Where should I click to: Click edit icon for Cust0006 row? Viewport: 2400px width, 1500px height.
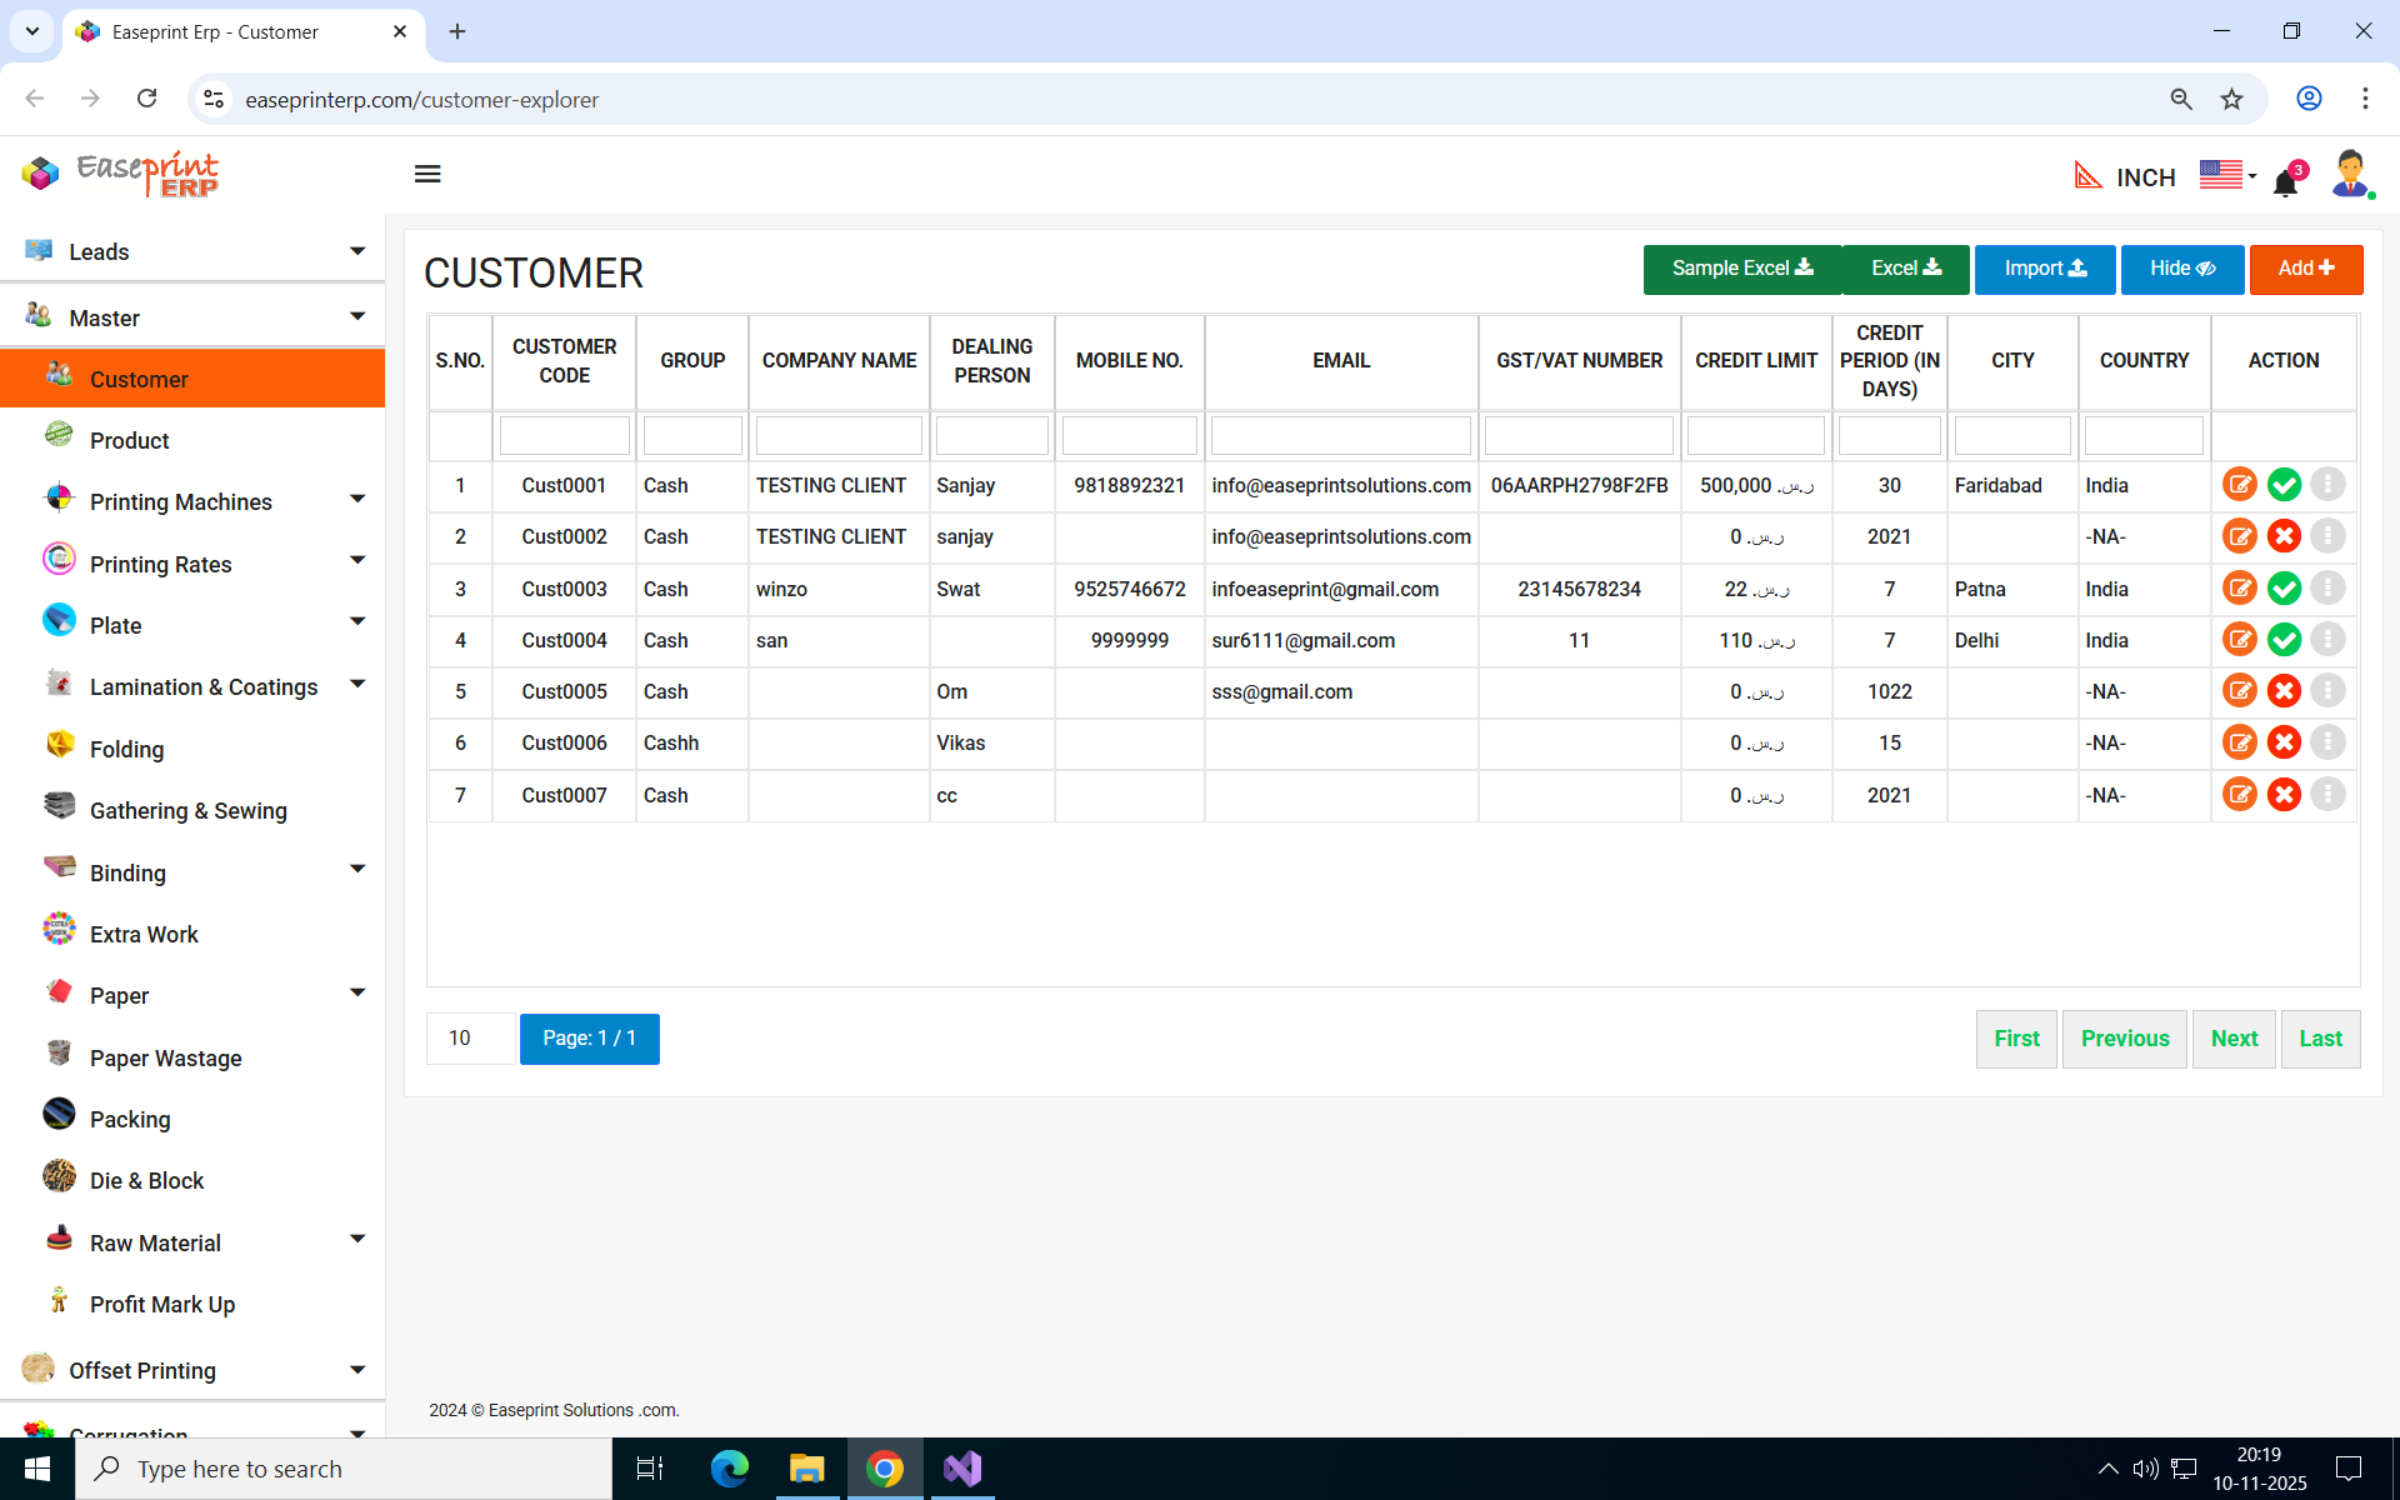coord(2239,742)
